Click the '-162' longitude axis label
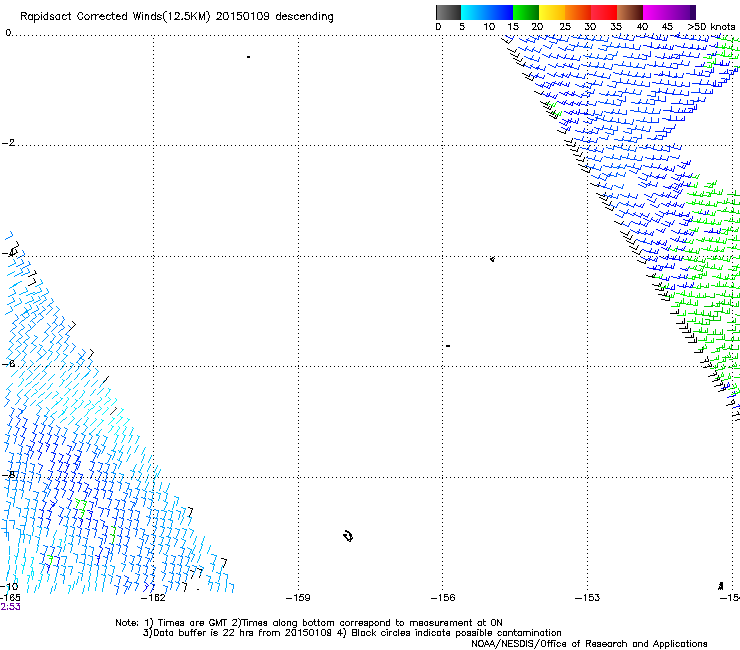The image size is (740, 650). click(x=153, y=598)
